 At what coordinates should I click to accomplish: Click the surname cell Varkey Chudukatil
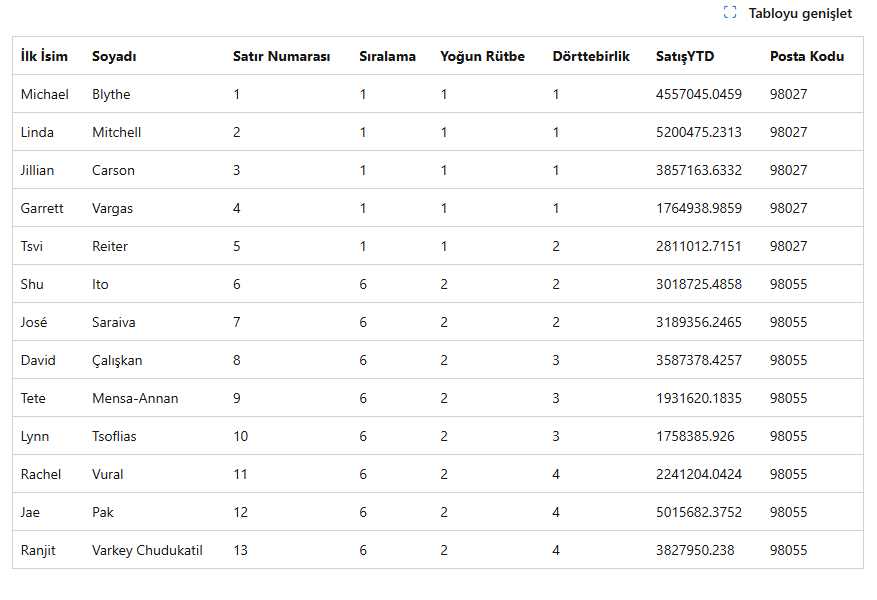pyautogui.click(x=147, y=550)
